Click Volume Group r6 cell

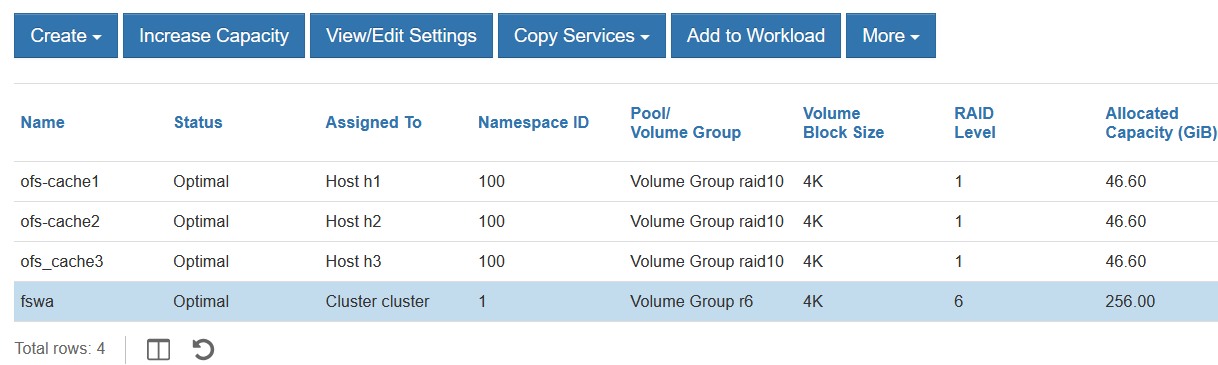692,301
